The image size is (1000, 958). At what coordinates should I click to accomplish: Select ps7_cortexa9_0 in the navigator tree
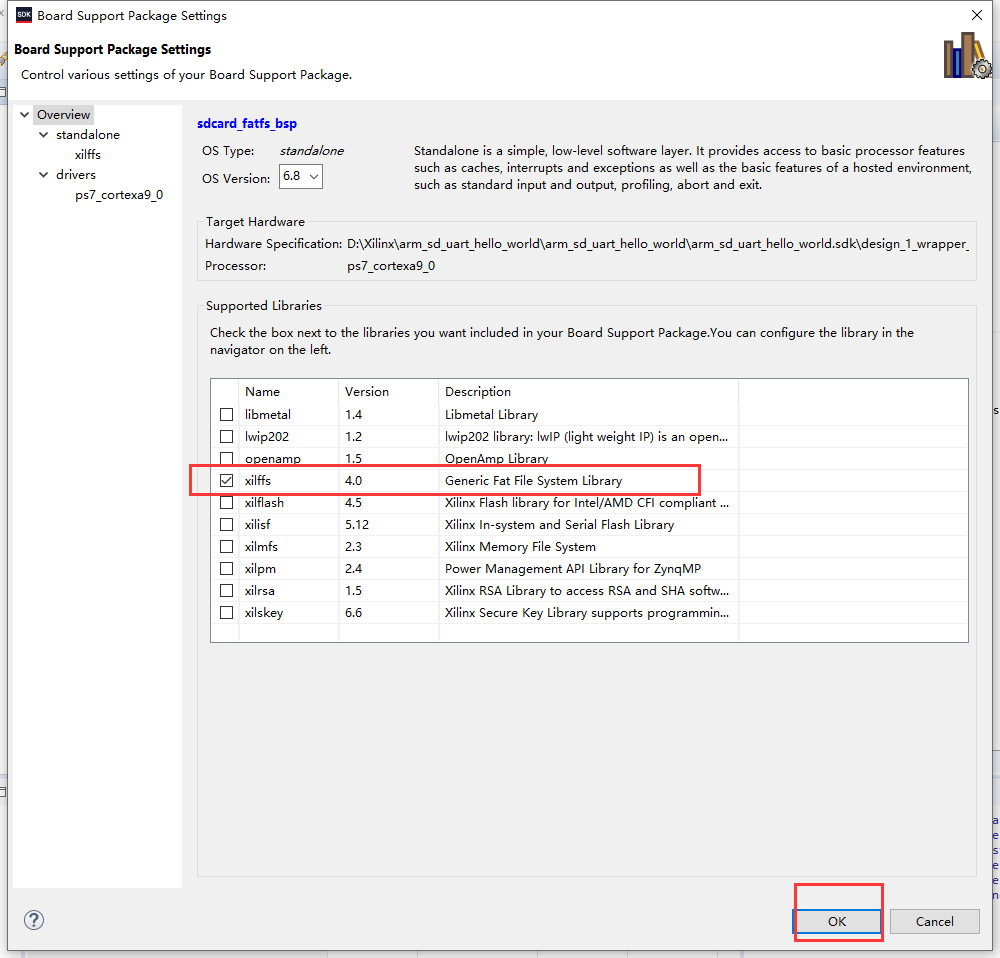pos(119,195)
